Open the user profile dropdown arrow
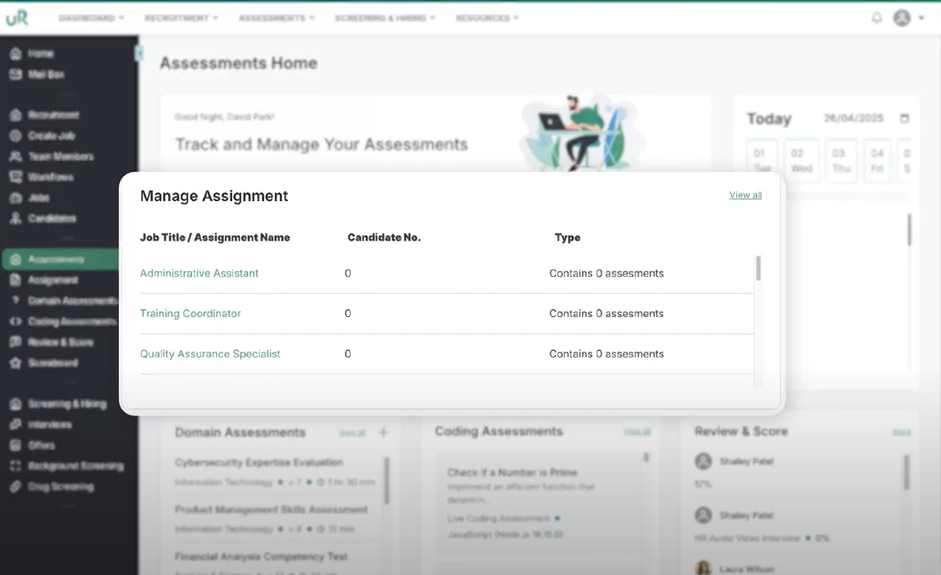The width and height of the screenshot is (941, 575). pos(922,18)
